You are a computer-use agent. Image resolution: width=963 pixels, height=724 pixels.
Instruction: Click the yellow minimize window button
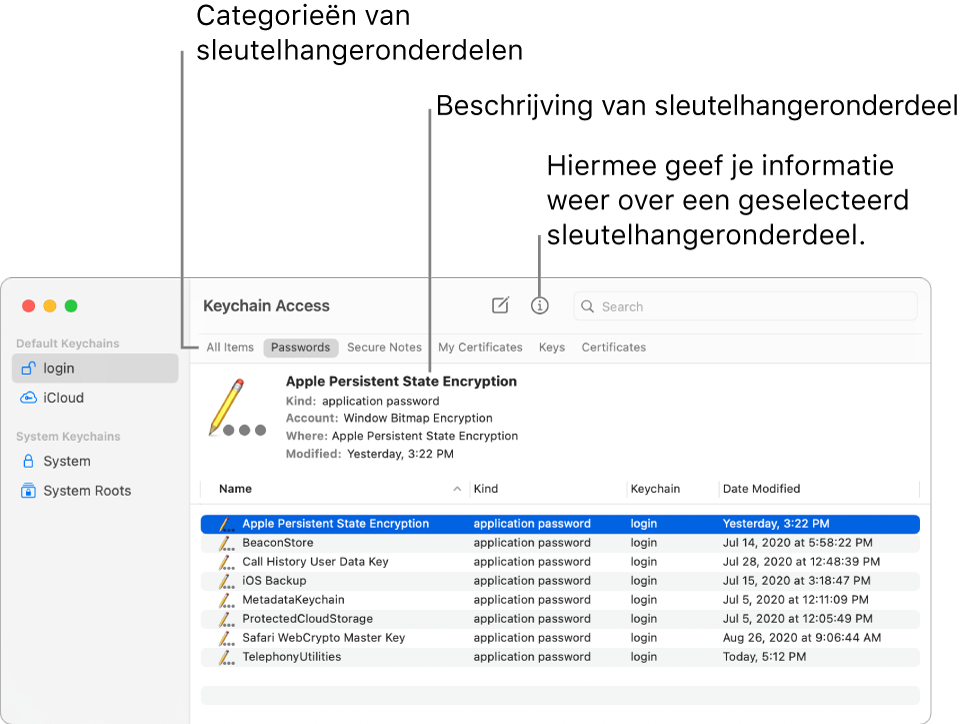coord(50,306)
